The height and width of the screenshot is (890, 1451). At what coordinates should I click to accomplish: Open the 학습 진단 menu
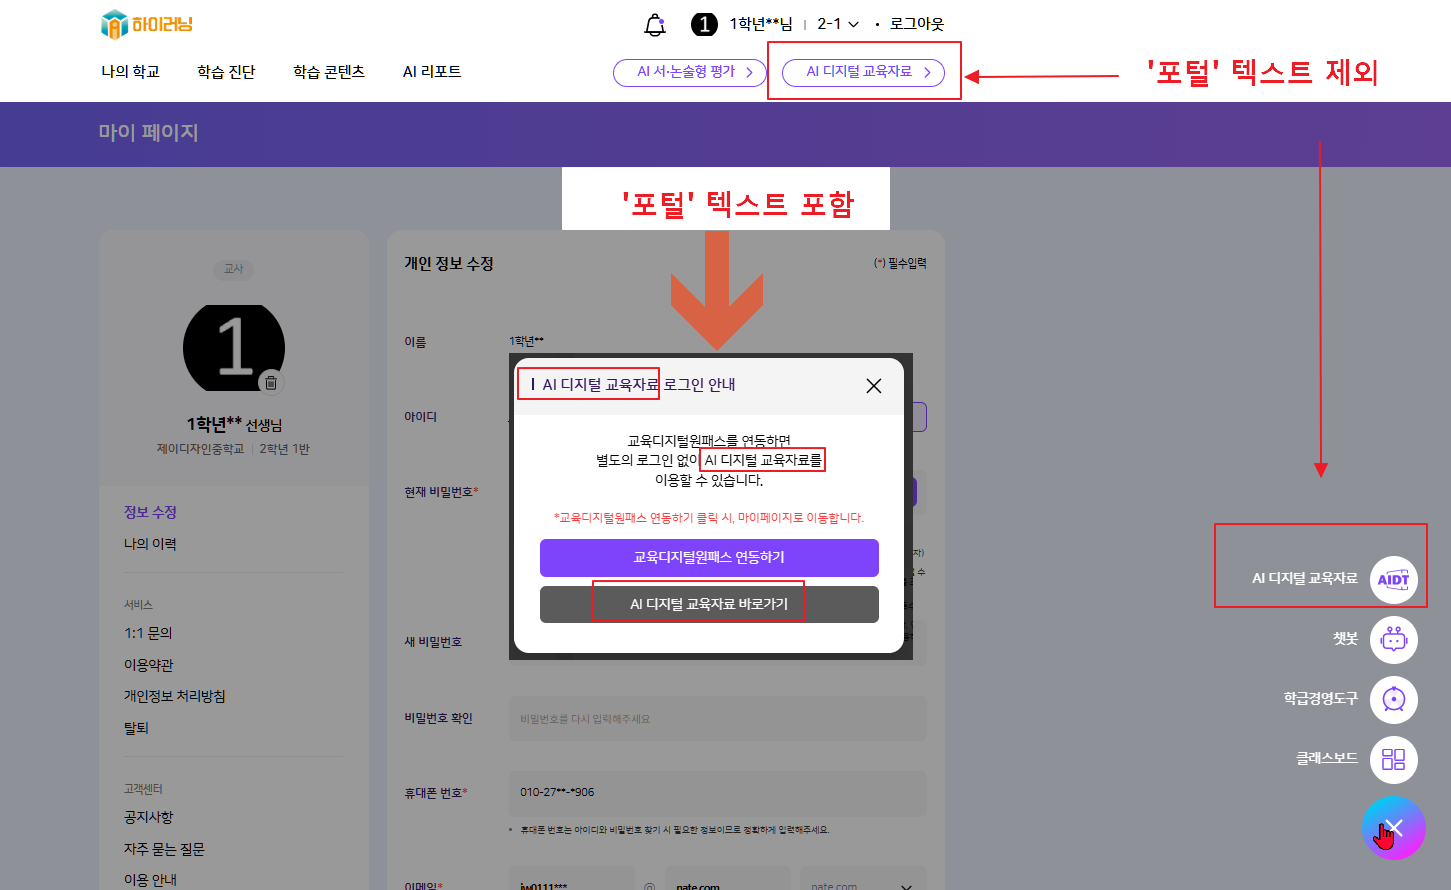[x=226, y=72]
